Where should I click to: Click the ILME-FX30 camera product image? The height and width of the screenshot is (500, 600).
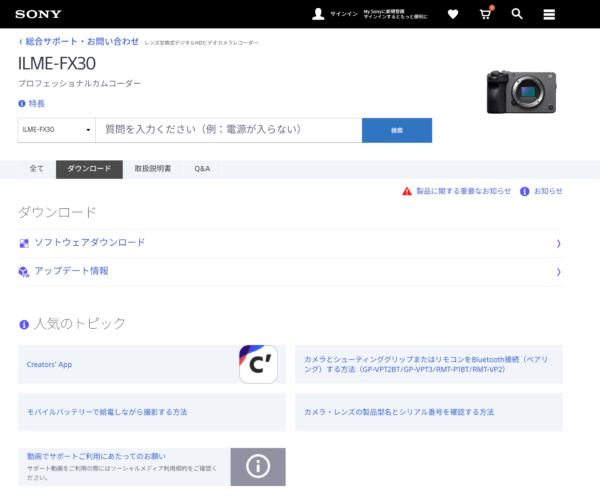point(521,92)
